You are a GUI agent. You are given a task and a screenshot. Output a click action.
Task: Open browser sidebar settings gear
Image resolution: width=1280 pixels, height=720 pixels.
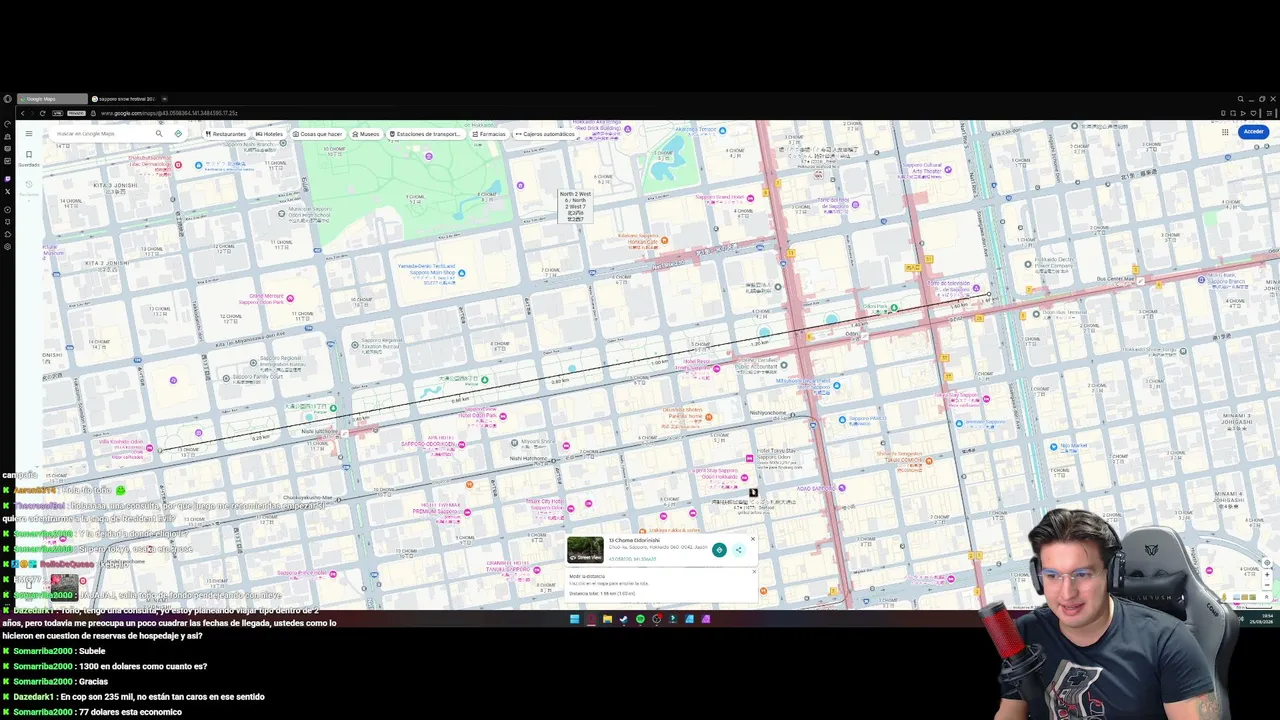click(x=7, y=247)
